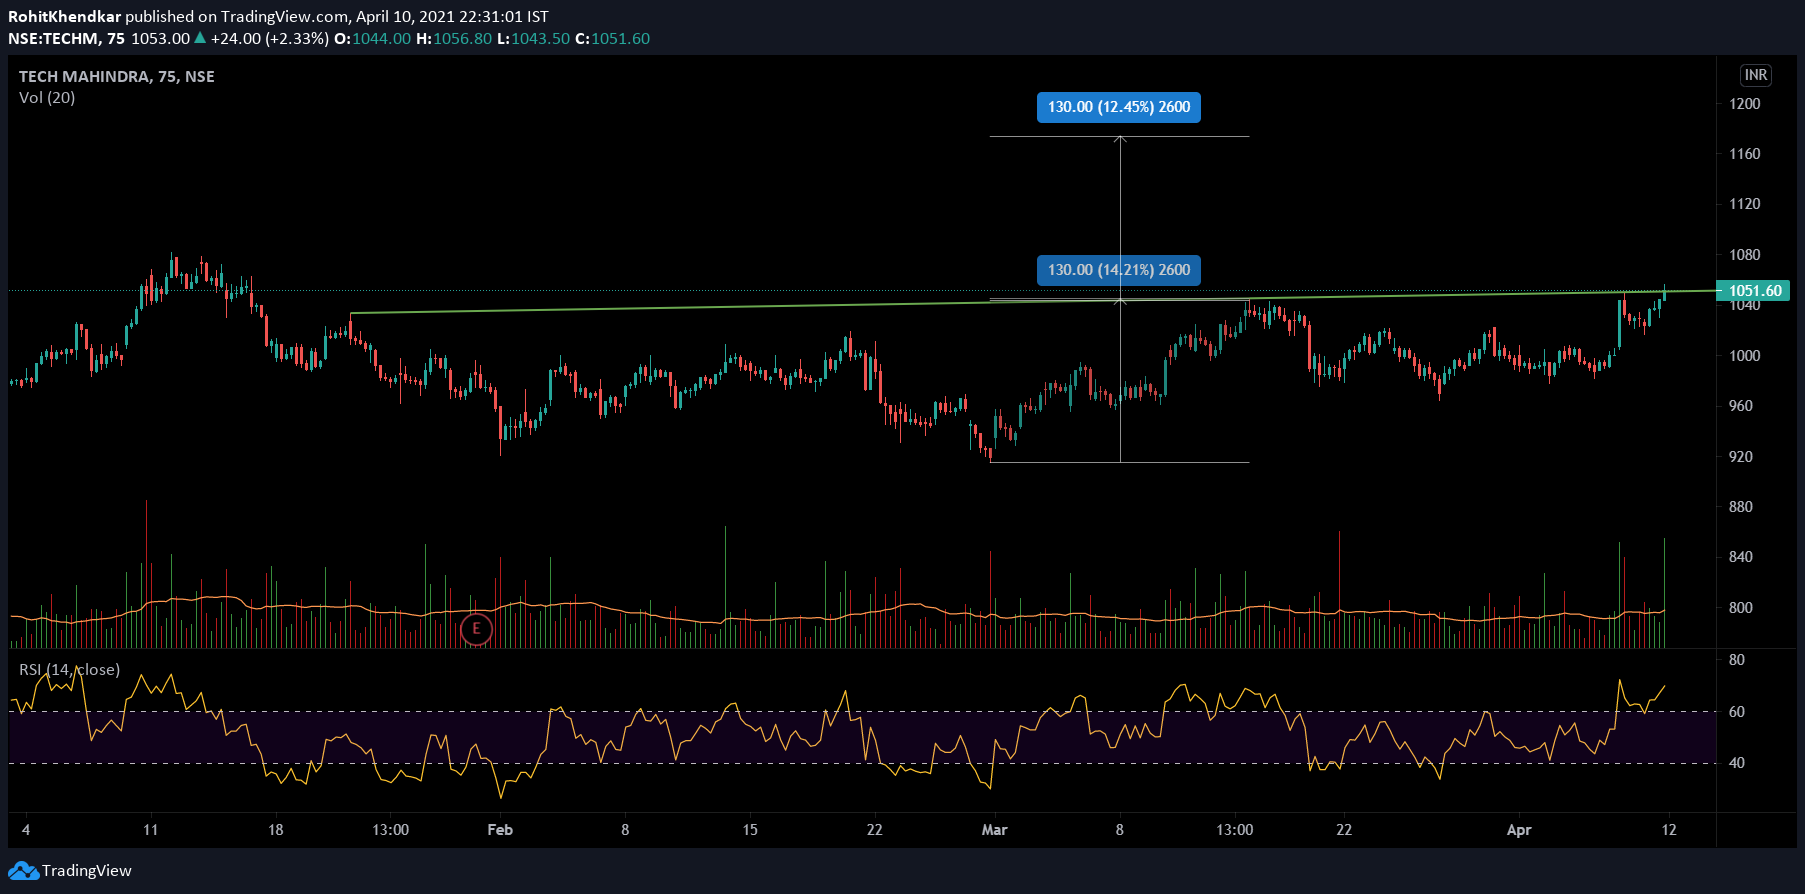The image size is (1805, 894).
Task: Click the 840 price axis label
Action: click(x=1741, y=557)
